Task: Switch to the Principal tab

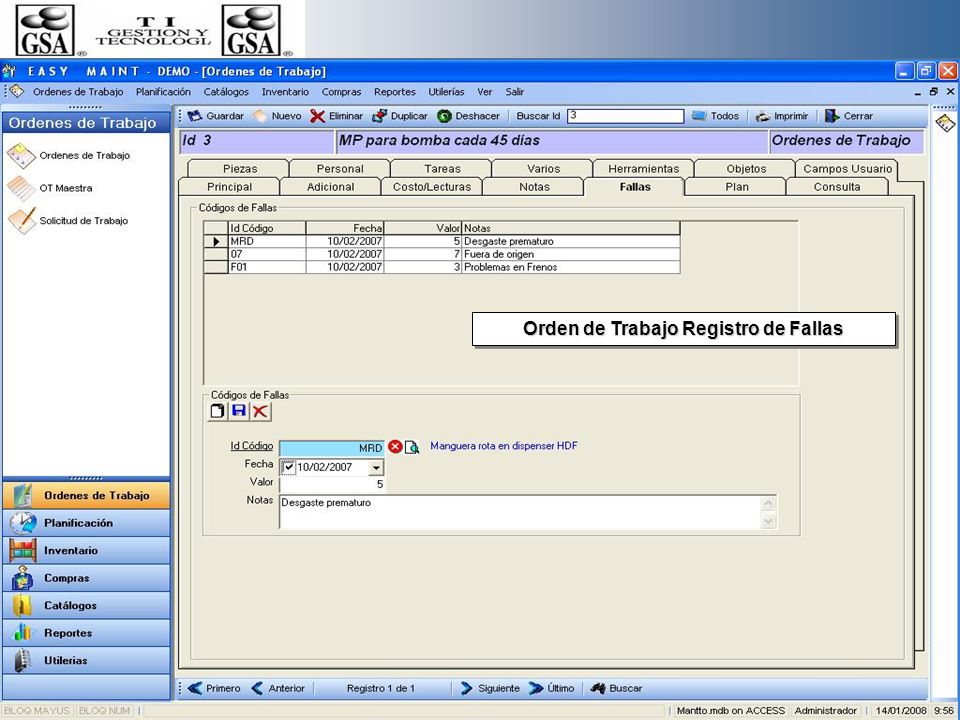Action: (230, 187)
